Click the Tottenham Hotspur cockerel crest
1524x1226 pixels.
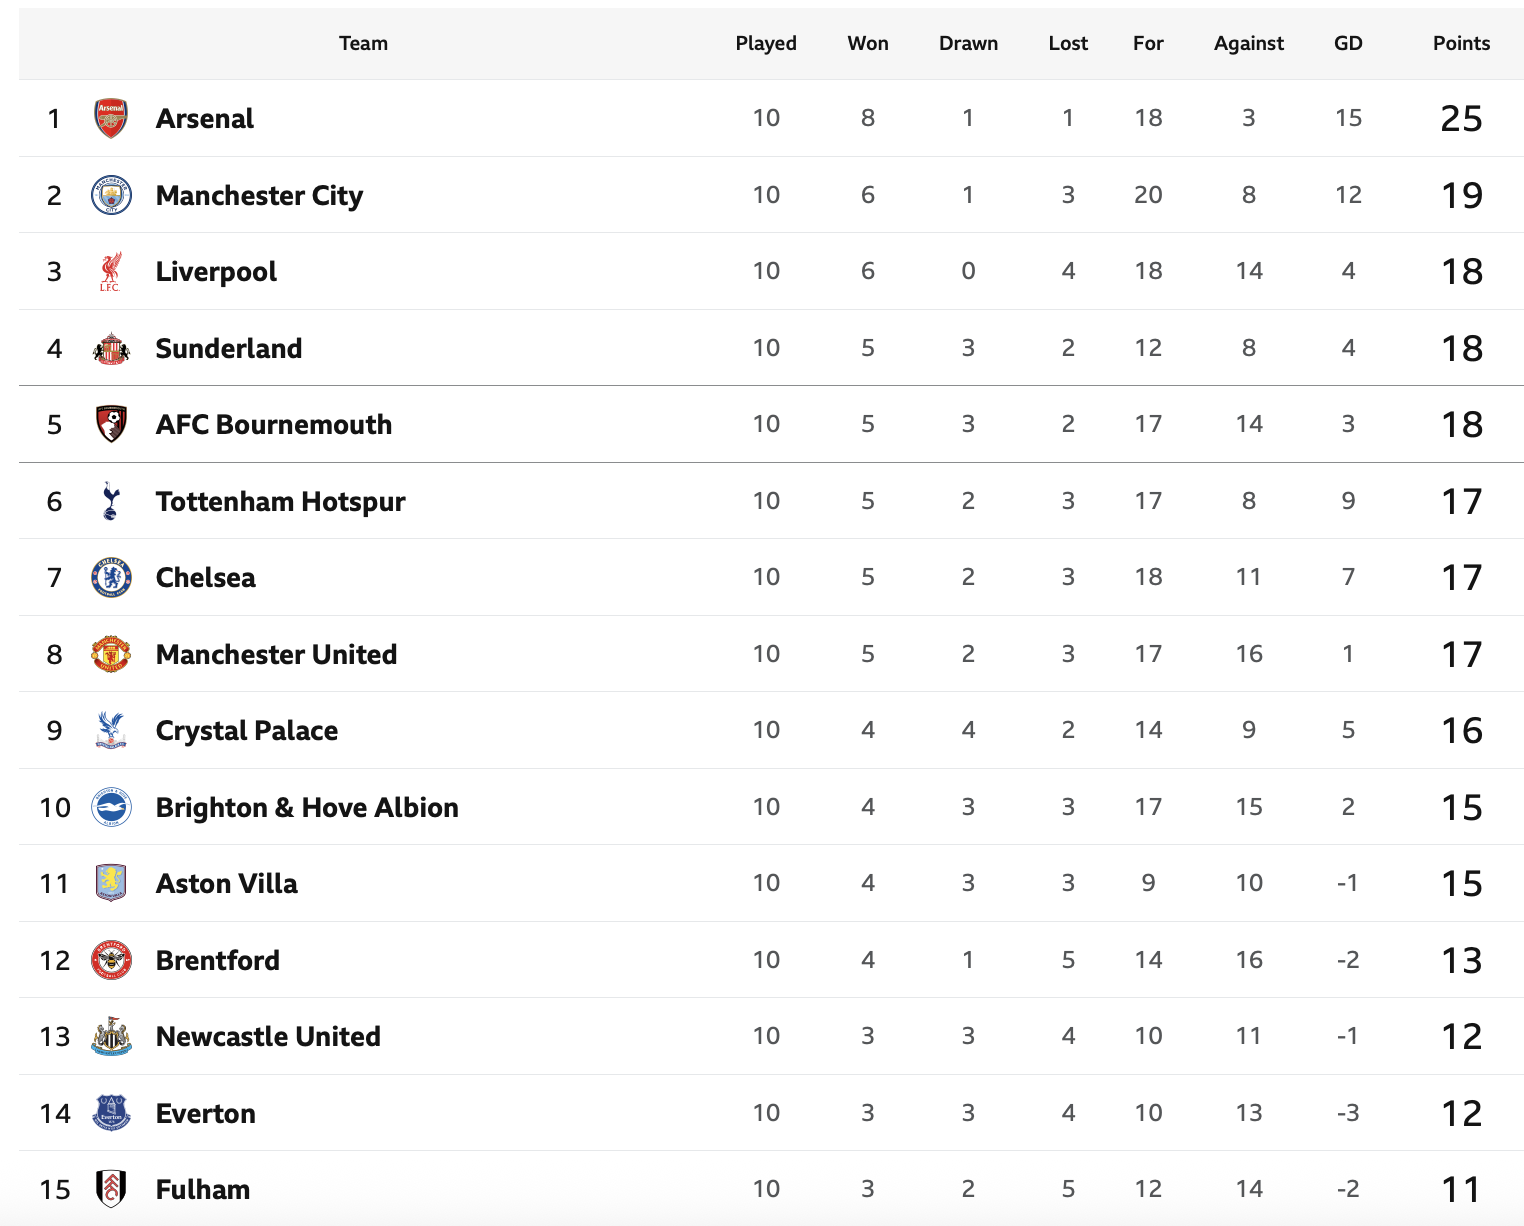click(x=110, y=501)
